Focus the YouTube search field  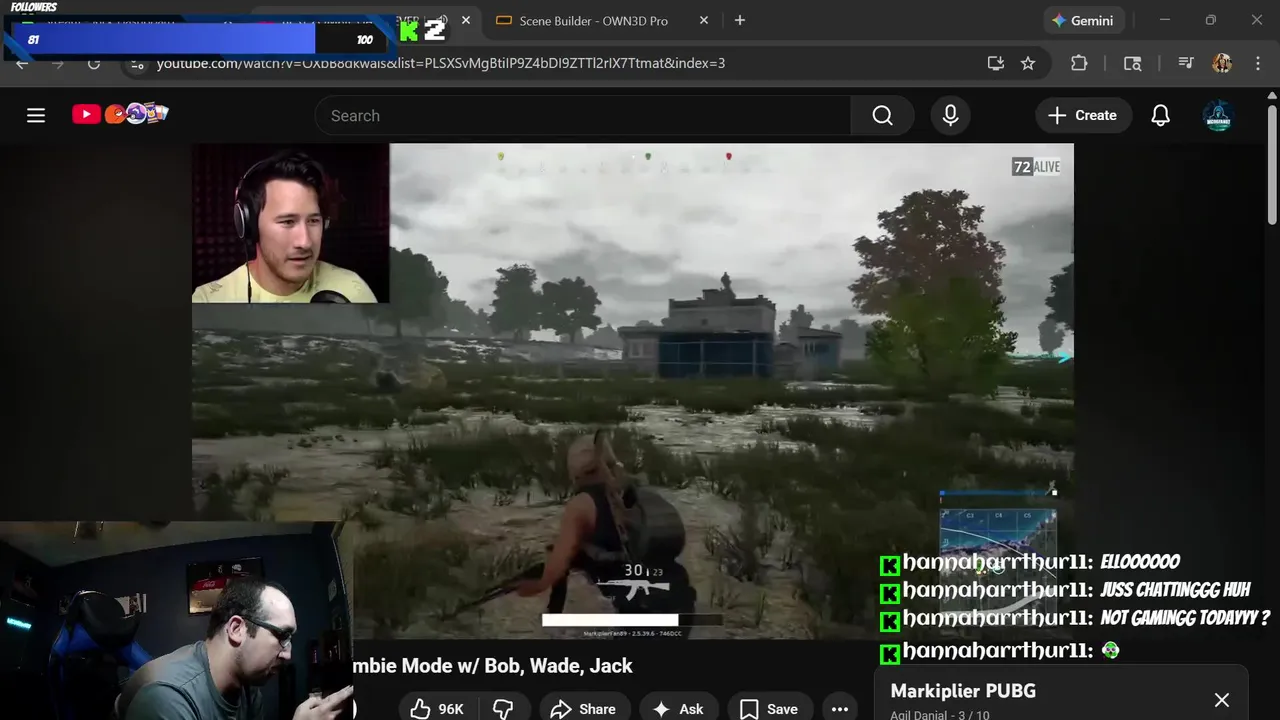[x=583, y=116]
